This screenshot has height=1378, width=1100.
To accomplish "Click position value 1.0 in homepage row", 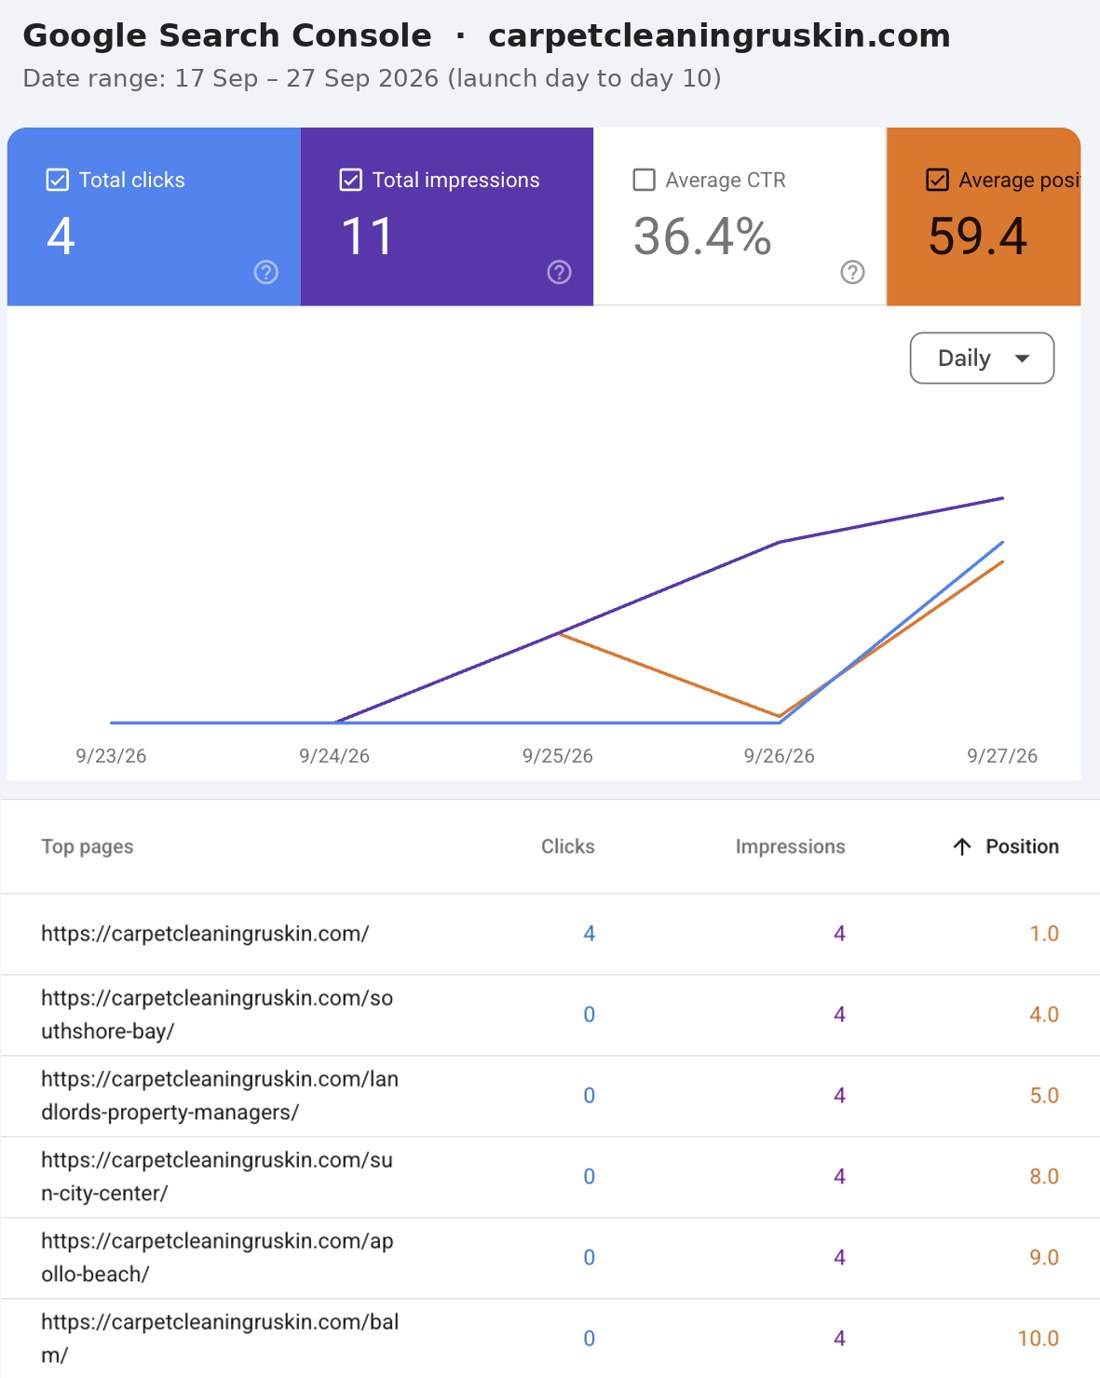I will pos(1044,934).
